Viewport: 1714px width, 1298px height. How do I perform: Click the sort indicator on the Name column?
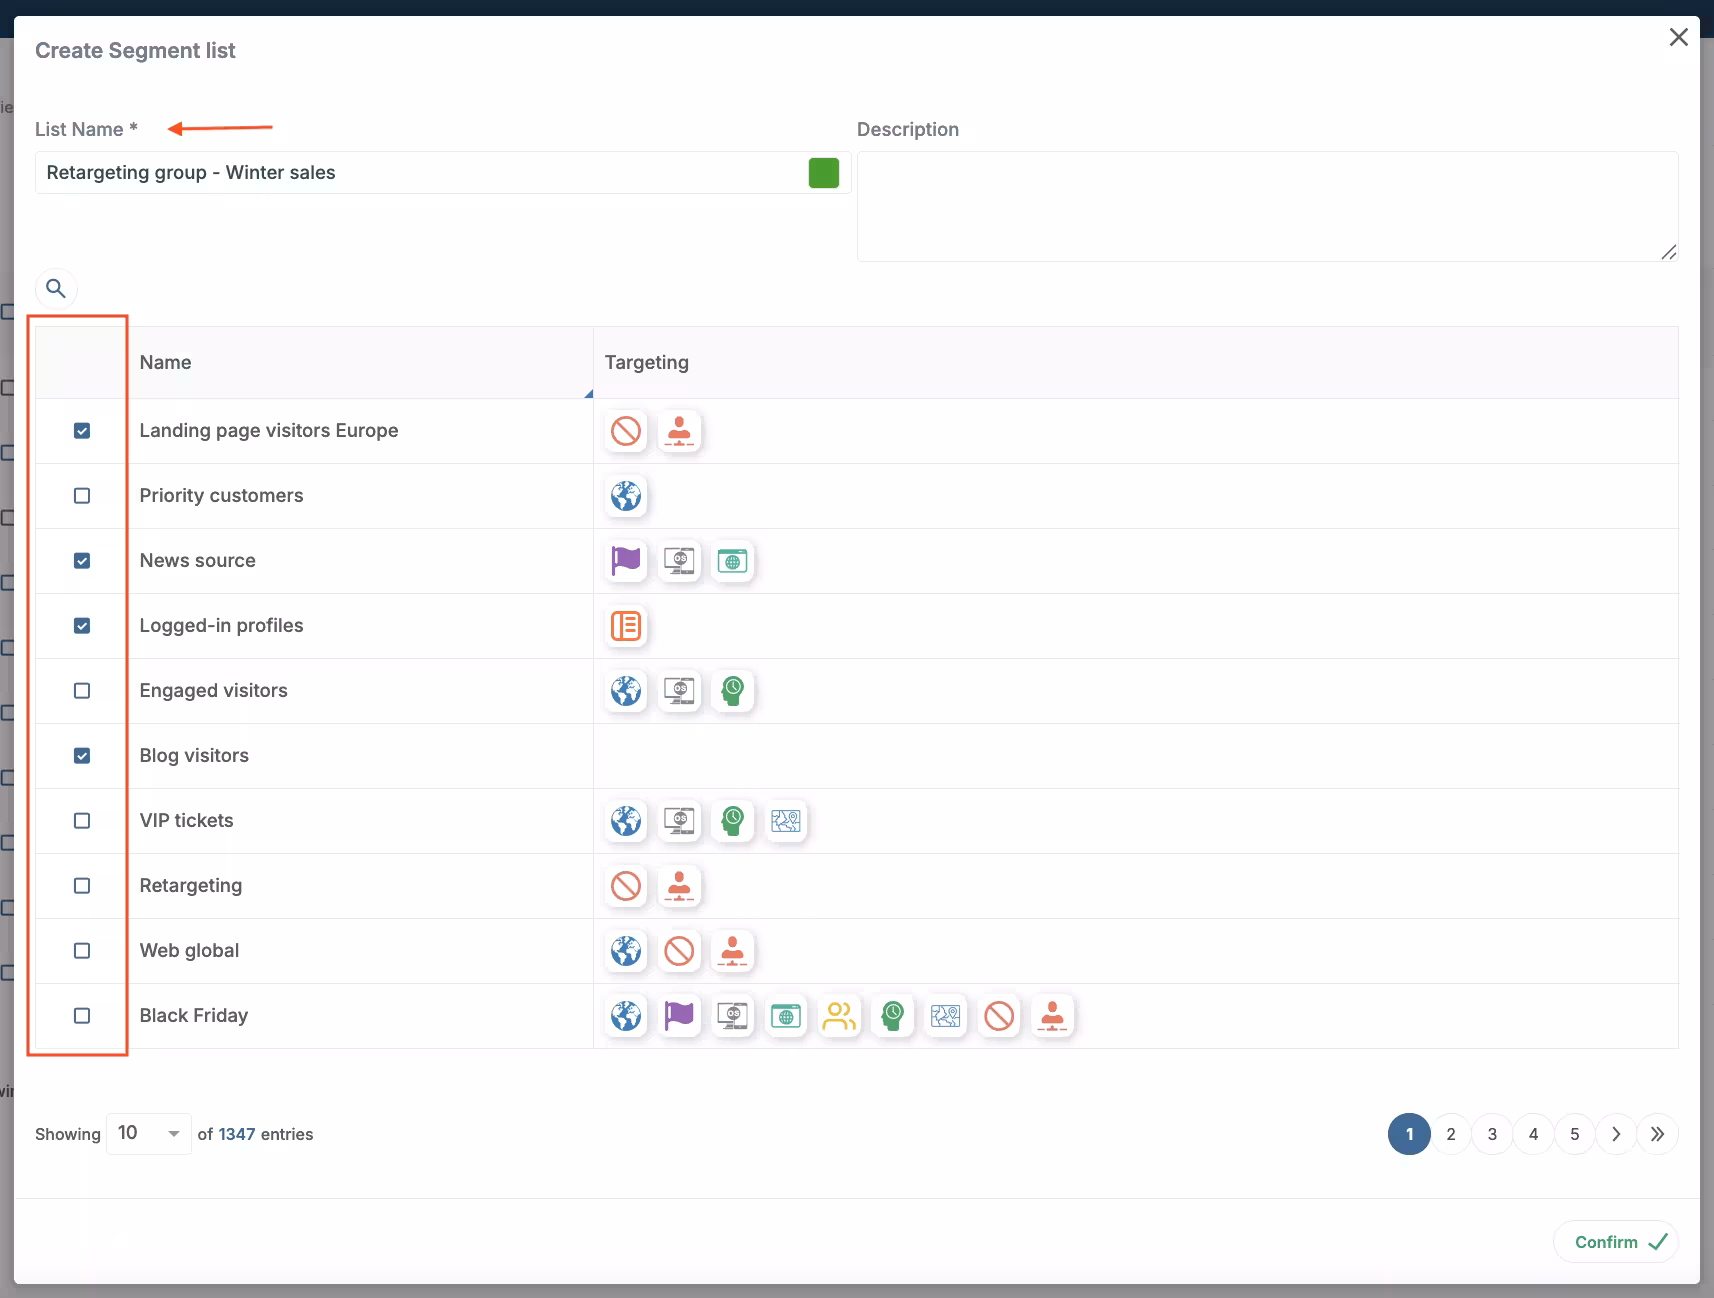pos(587,393)
